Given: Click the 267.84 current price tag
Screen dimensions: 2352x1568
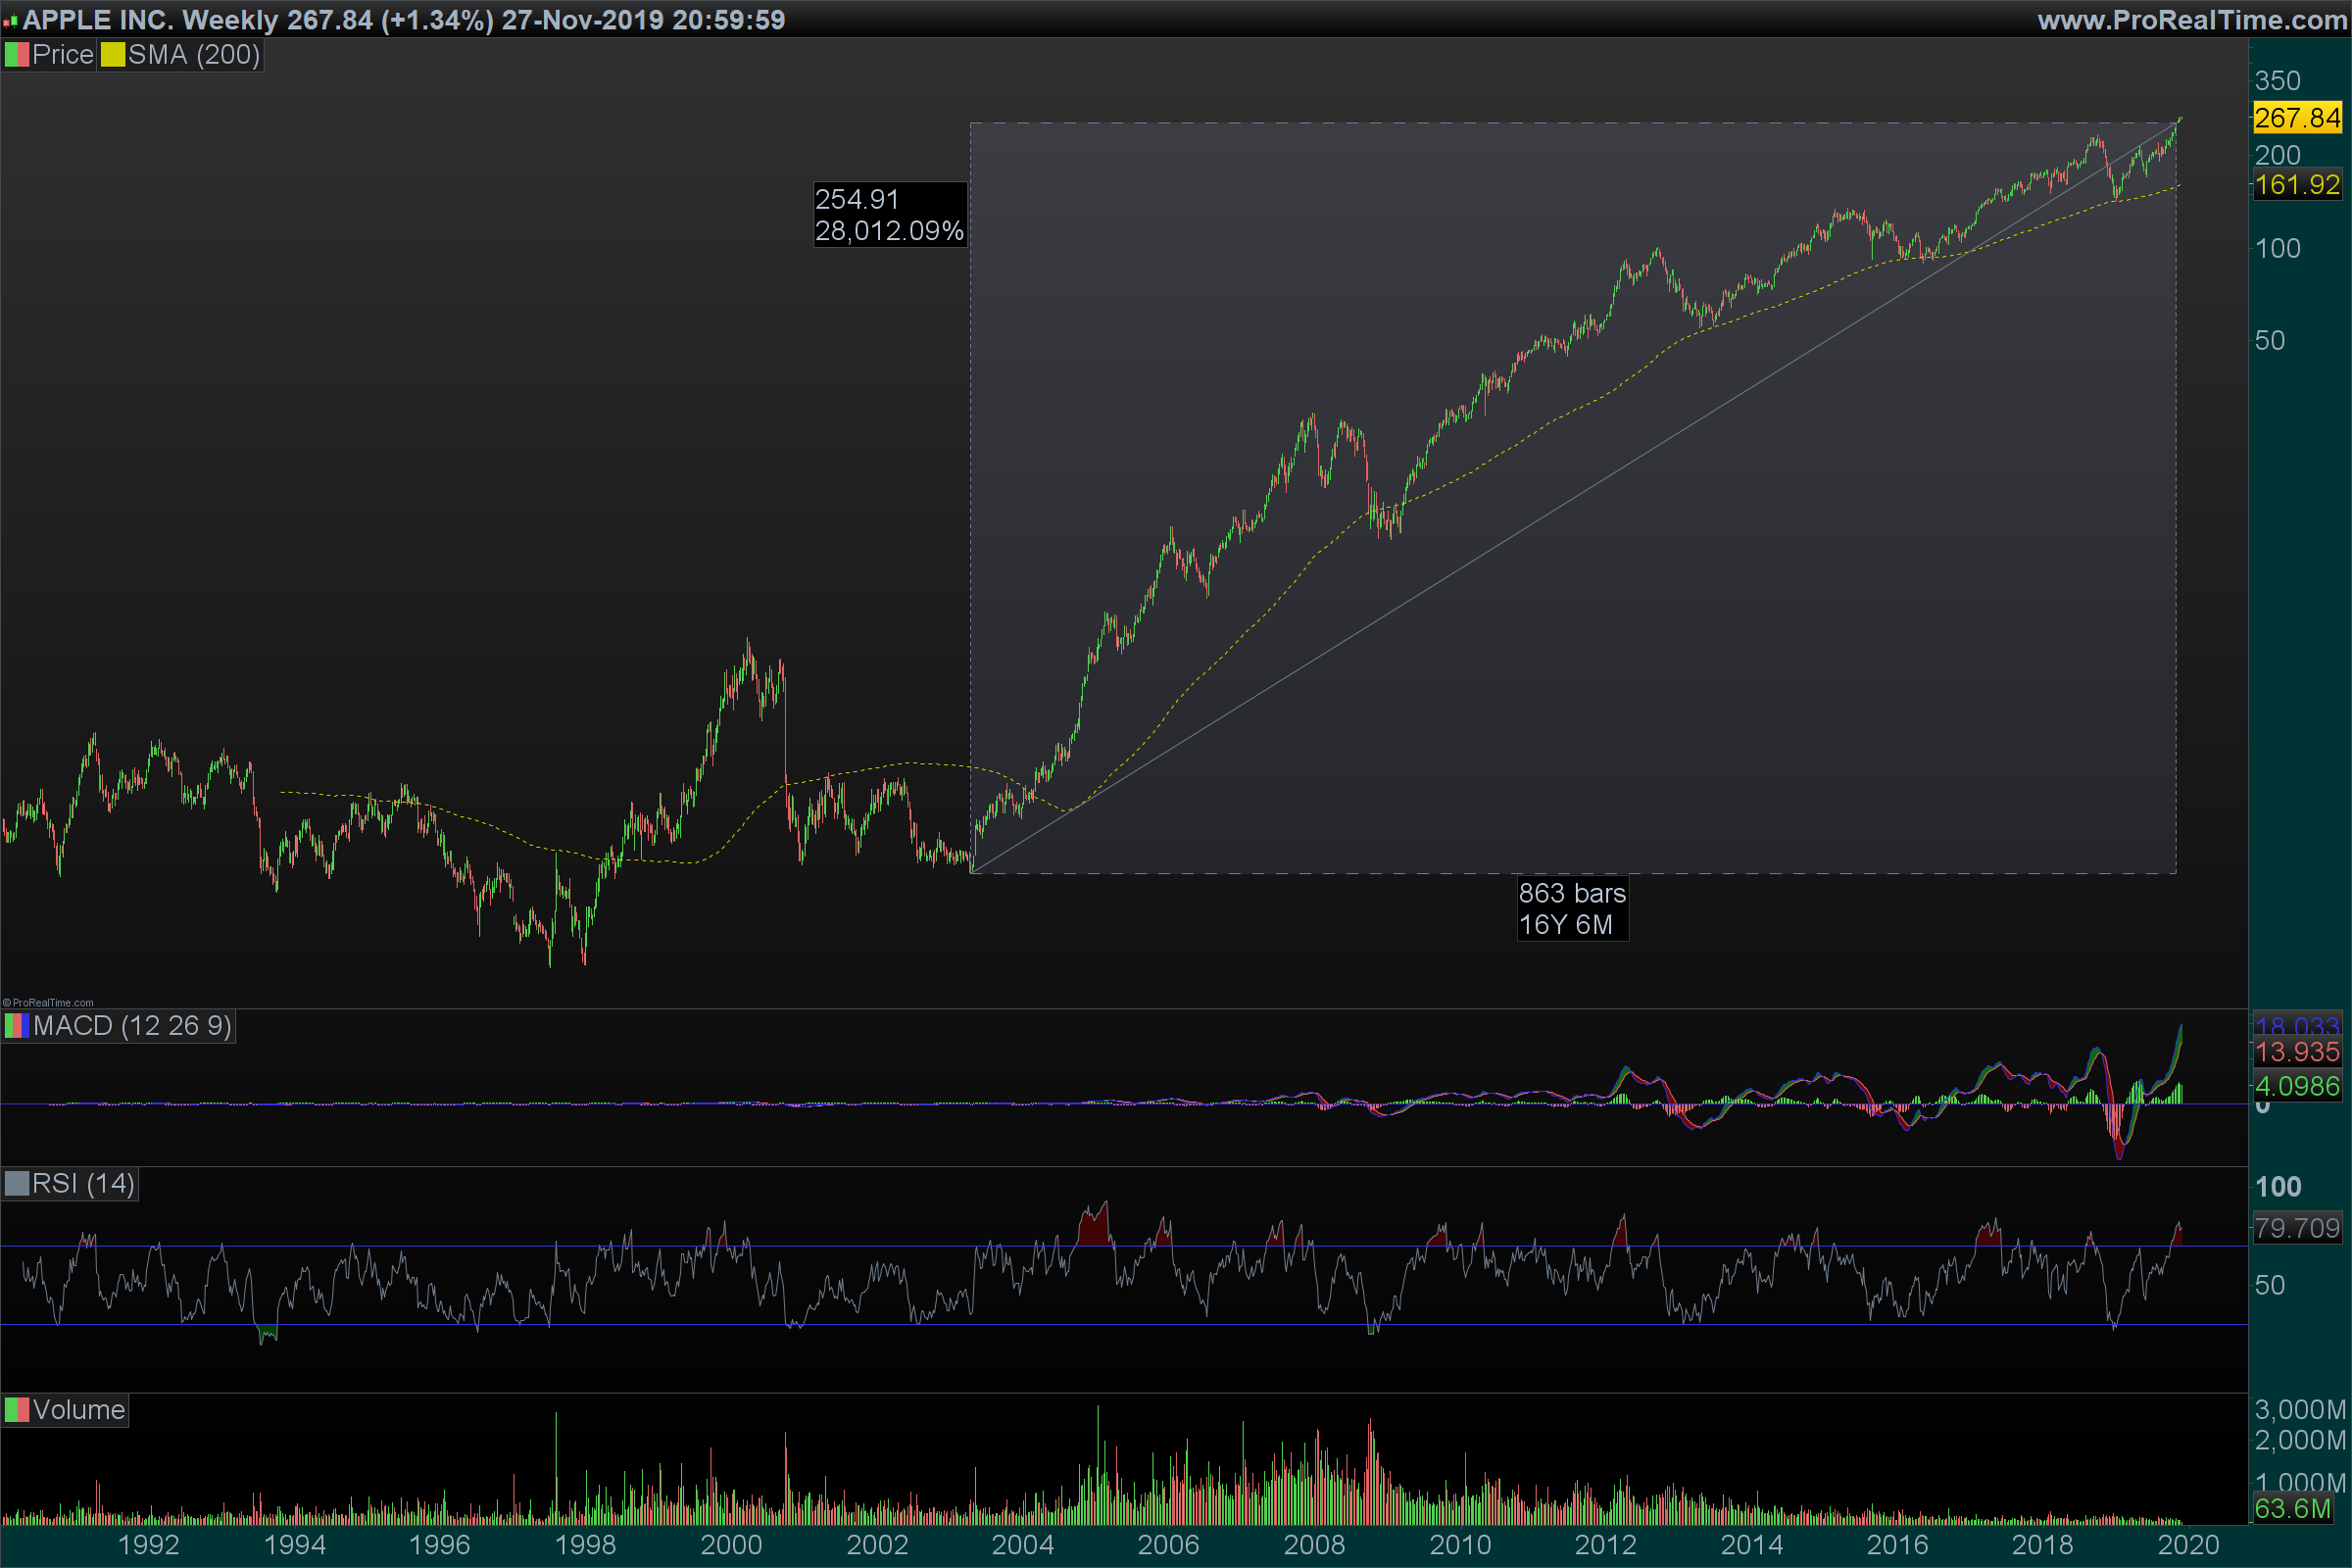Looking at the screenshot, I should 2296,118.
